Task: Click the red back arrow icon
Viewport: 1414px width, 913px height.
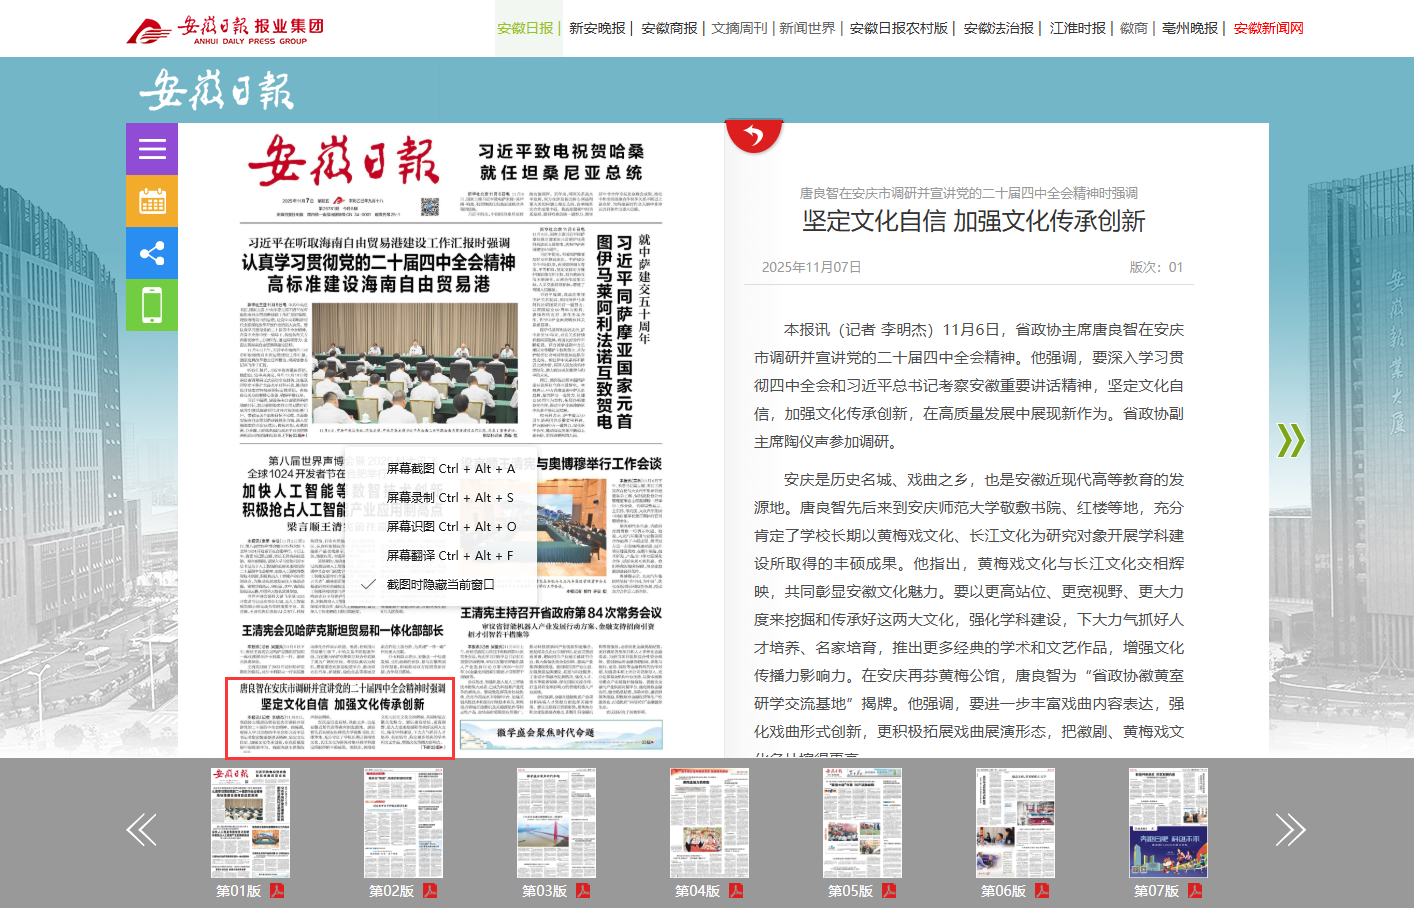Action: click(x=754, y=136)
